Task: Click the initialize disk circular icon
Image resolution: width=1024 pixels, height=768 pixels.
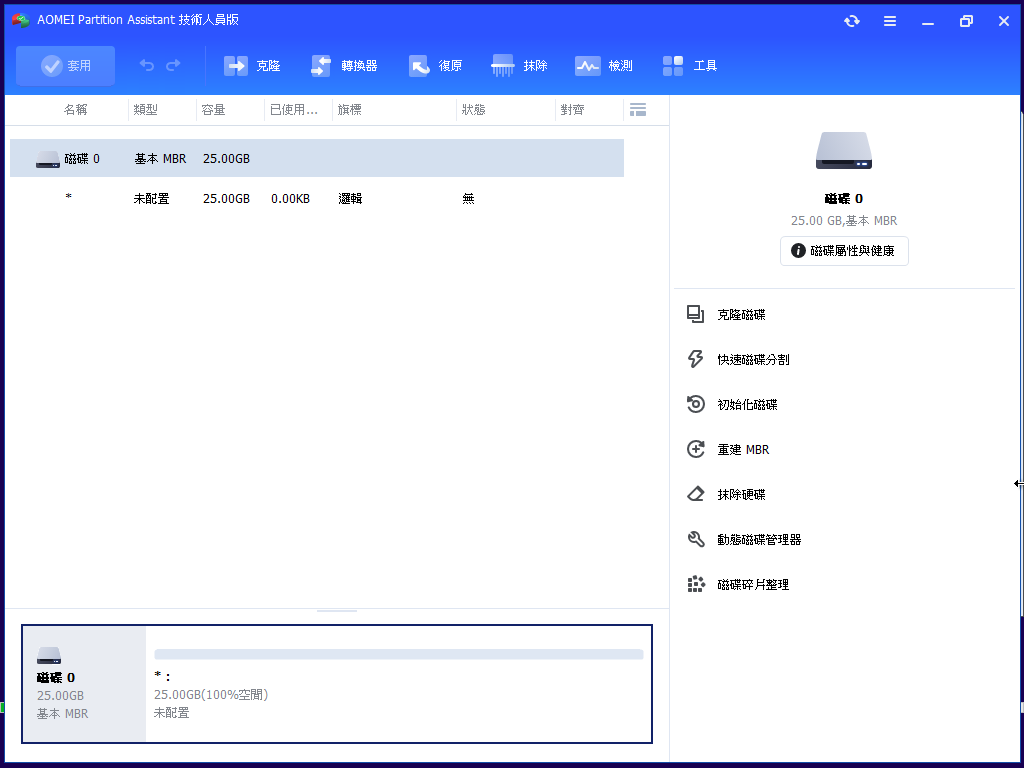Action: [x=696, y=404]
